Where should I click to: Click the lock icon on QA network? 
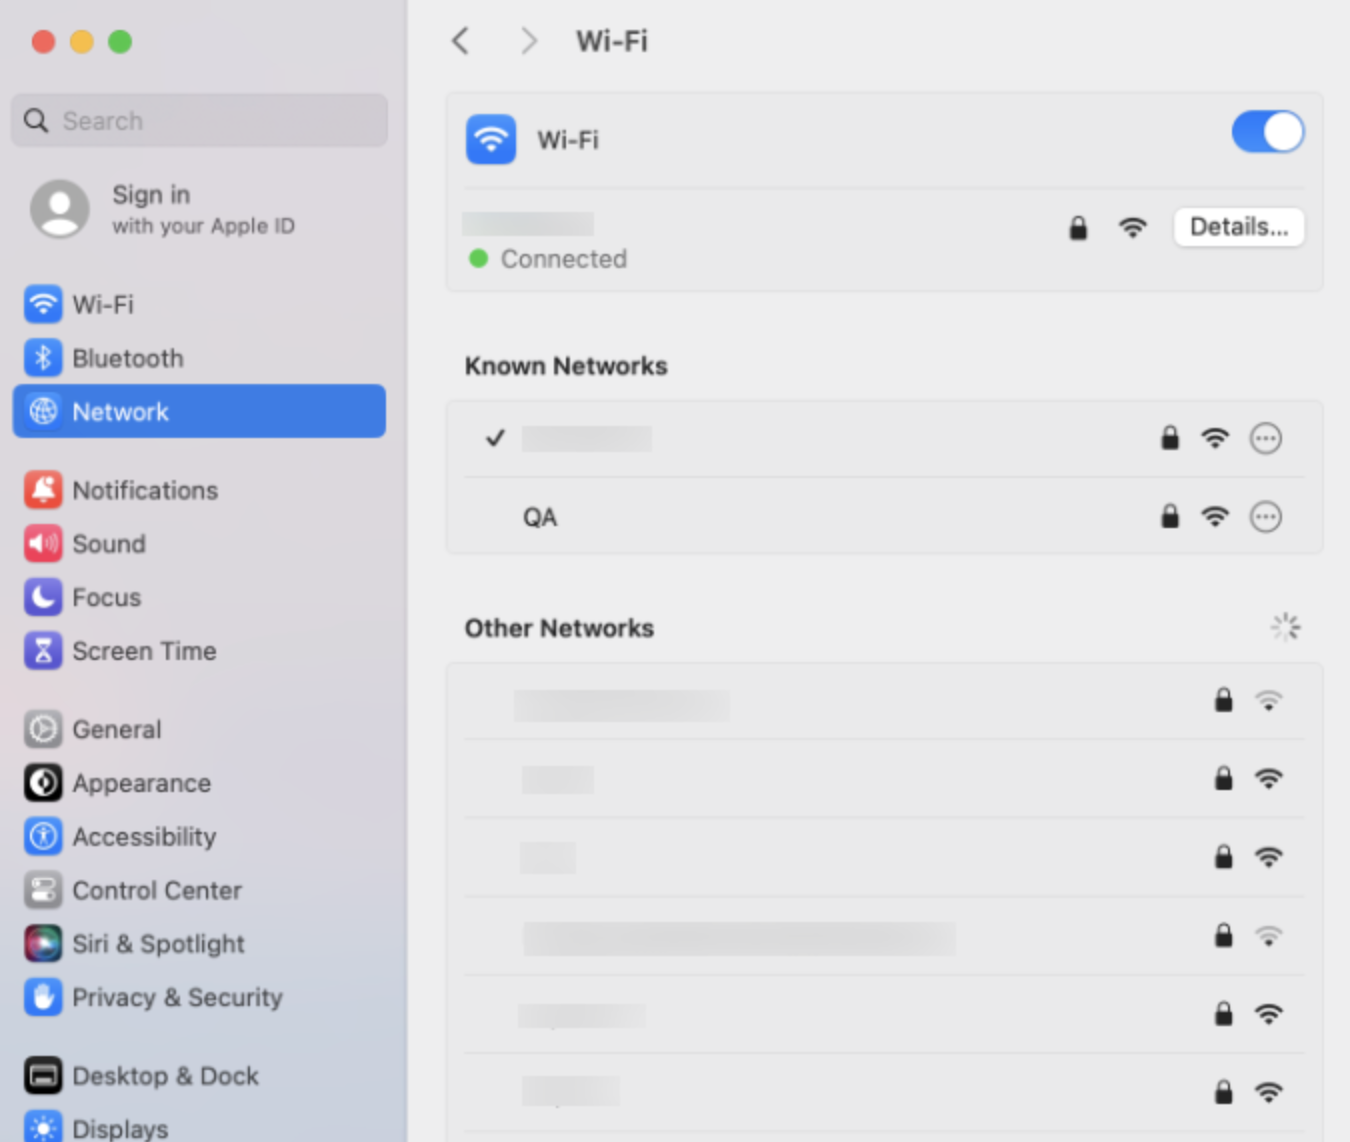point(1169,516)
